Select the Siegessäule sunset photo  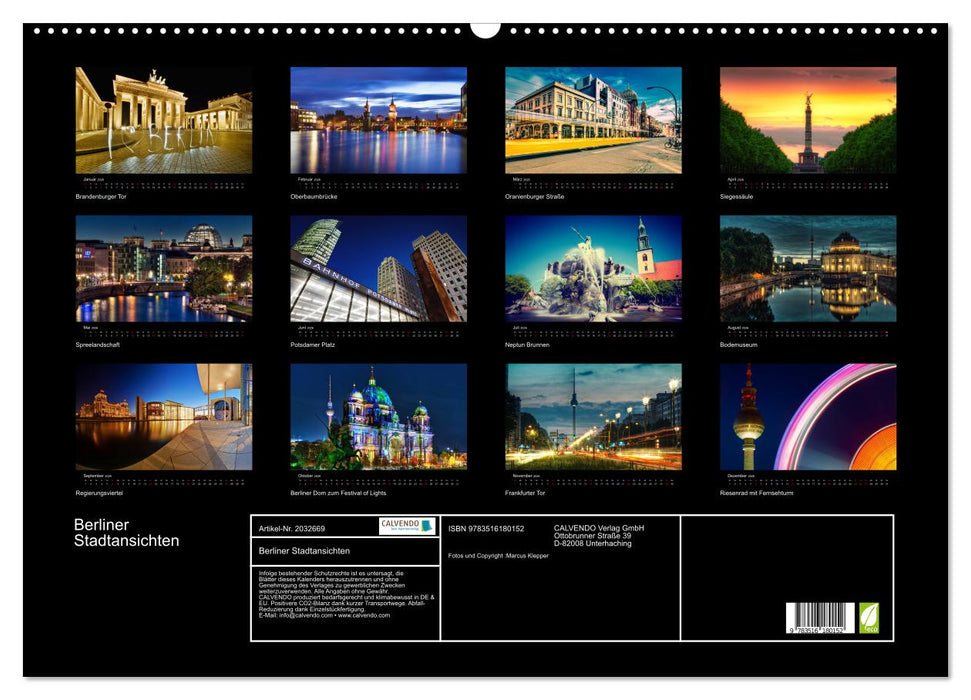tap(808, 120)
